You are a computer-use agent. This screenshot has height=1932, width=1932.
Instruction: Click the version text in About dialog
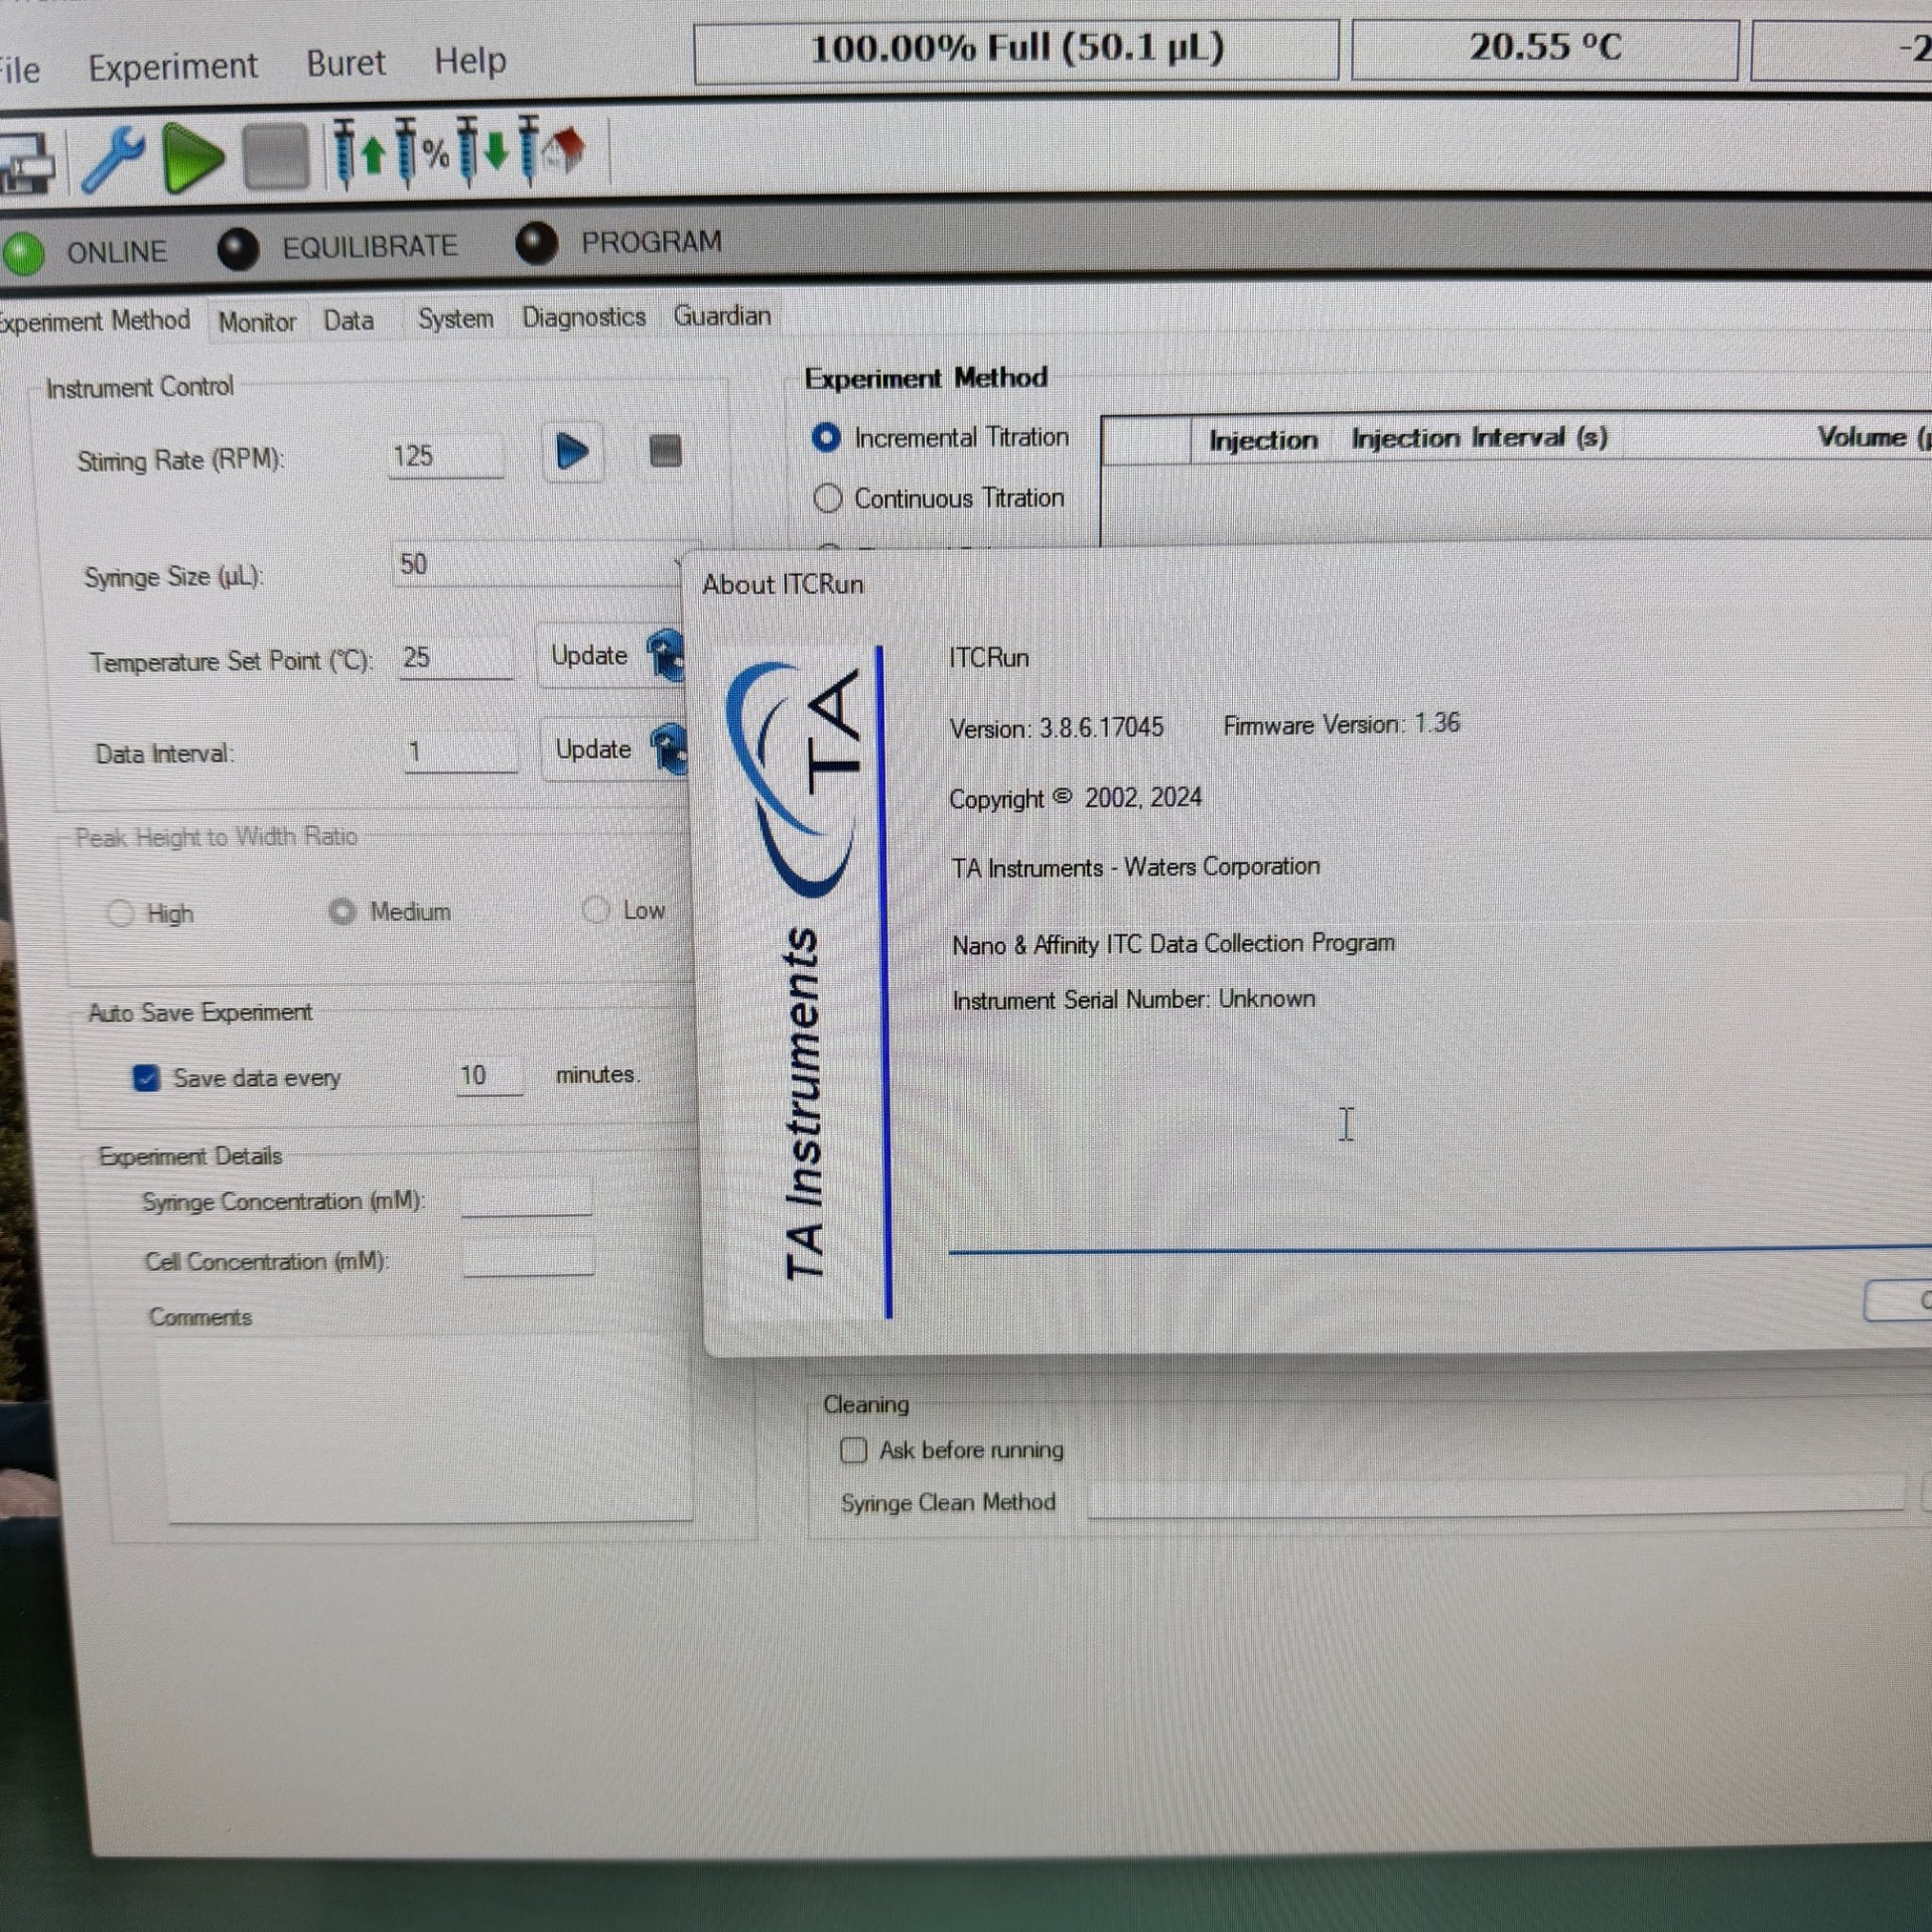(1057, 728)
